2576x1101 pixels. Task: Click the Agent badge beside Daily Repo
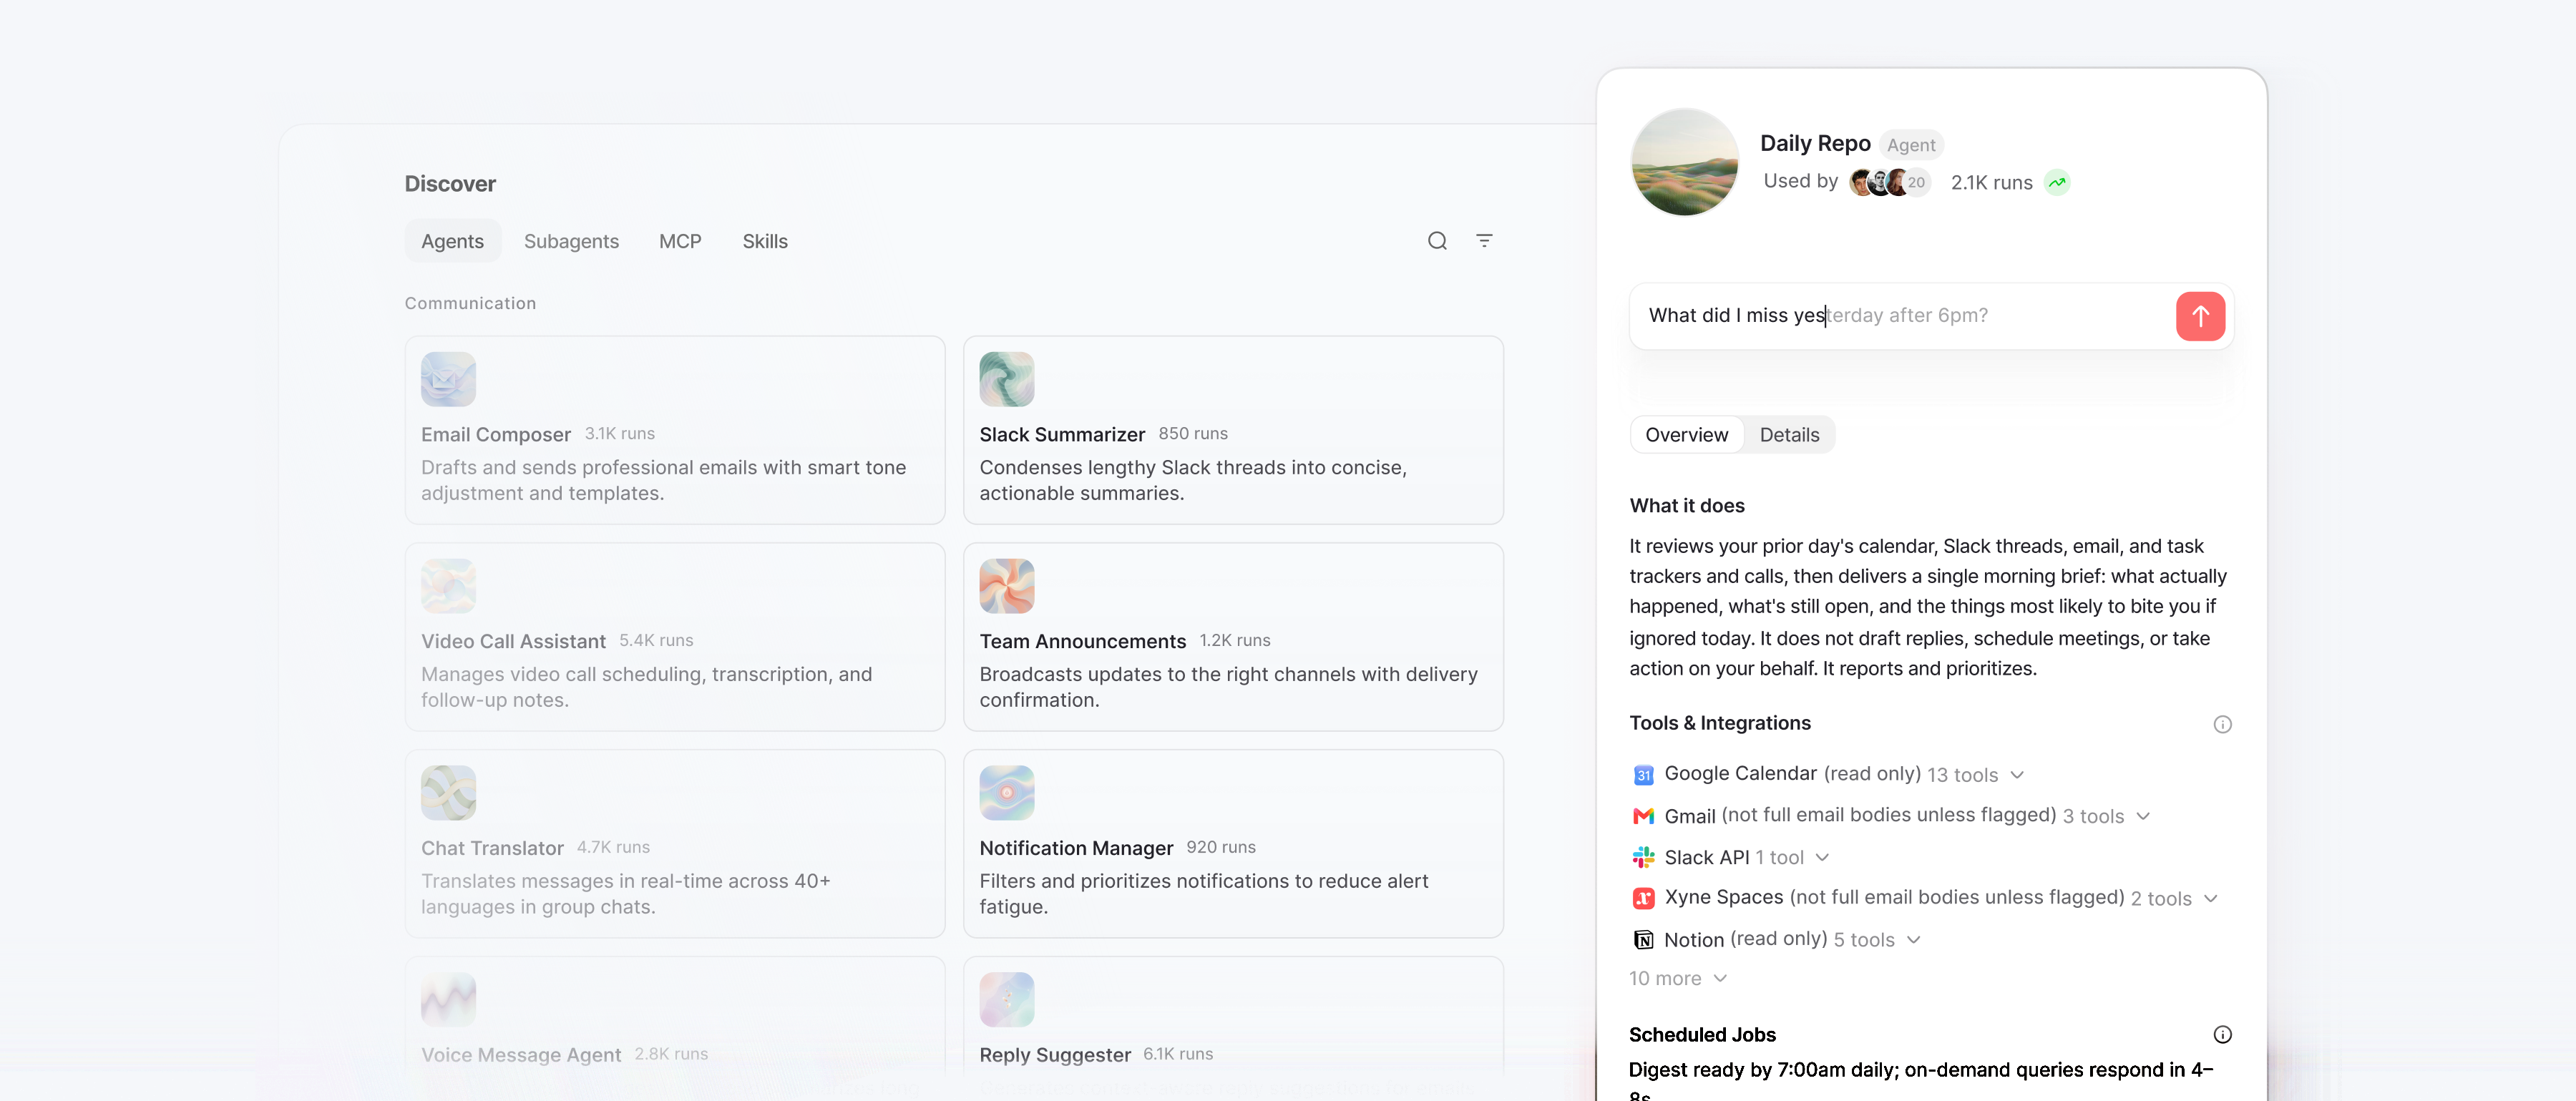1910,145
